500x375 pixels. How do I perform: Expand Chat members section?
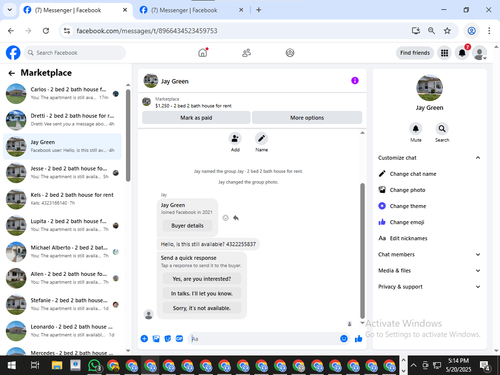(429, 254)
